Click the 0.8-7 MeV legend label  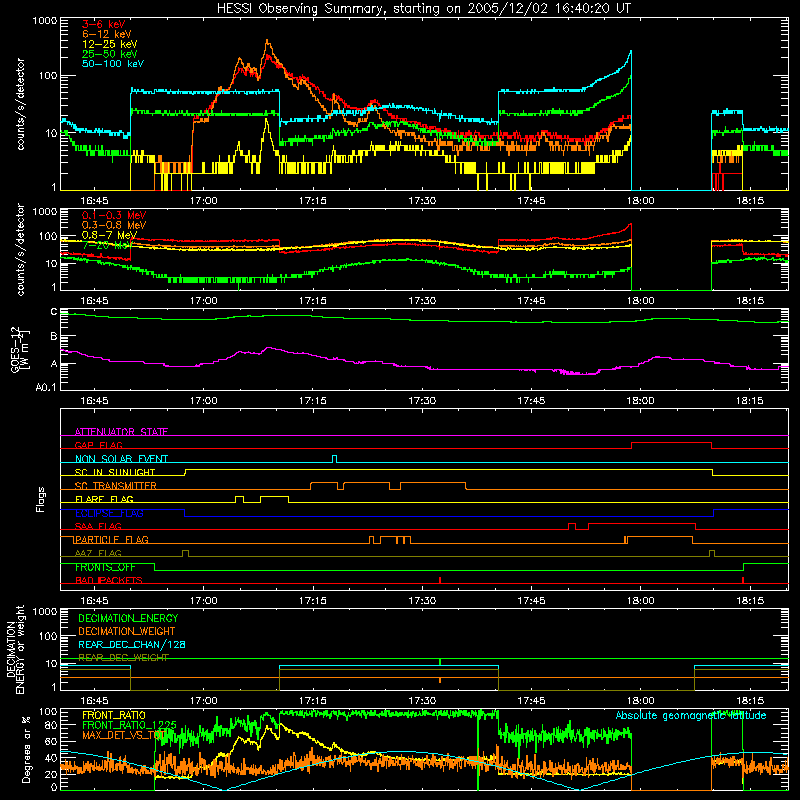109,235
